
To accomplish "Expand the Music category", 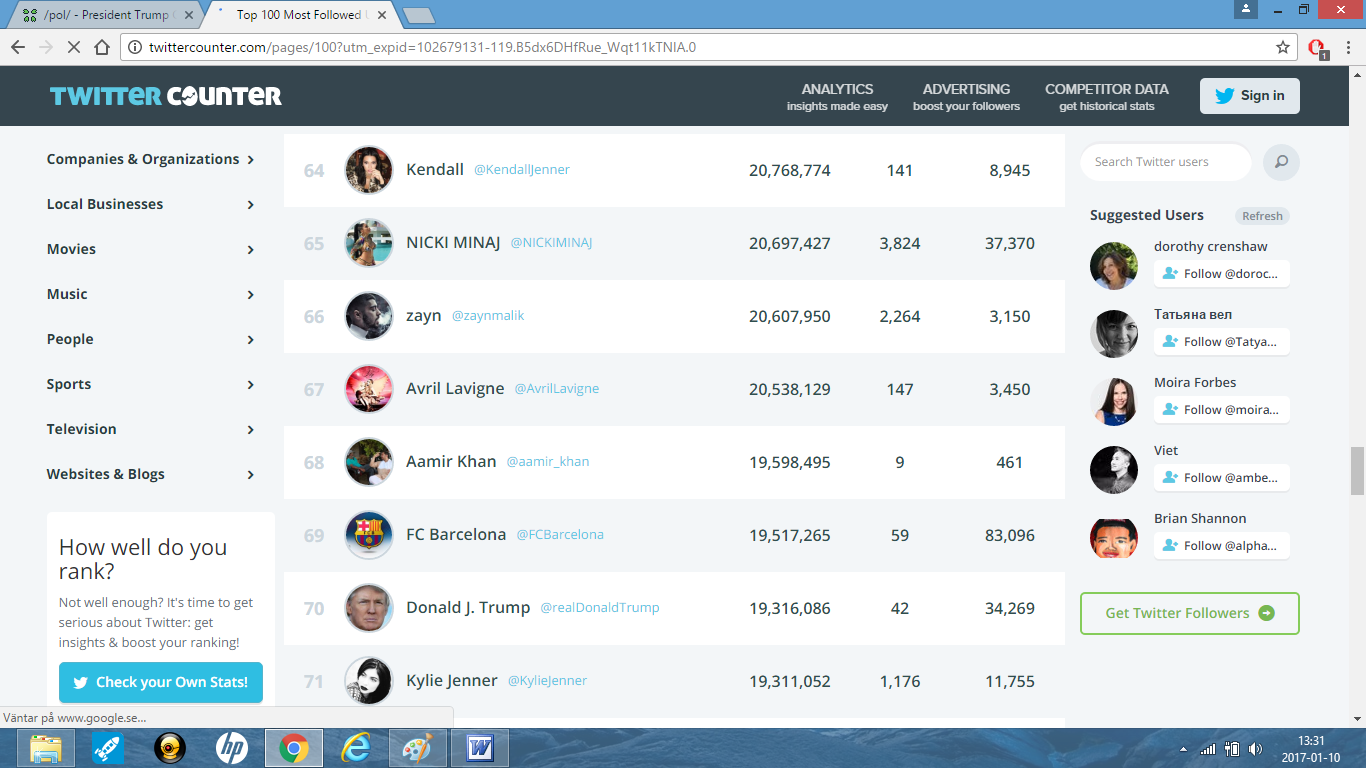I will [x=151, y=294].
